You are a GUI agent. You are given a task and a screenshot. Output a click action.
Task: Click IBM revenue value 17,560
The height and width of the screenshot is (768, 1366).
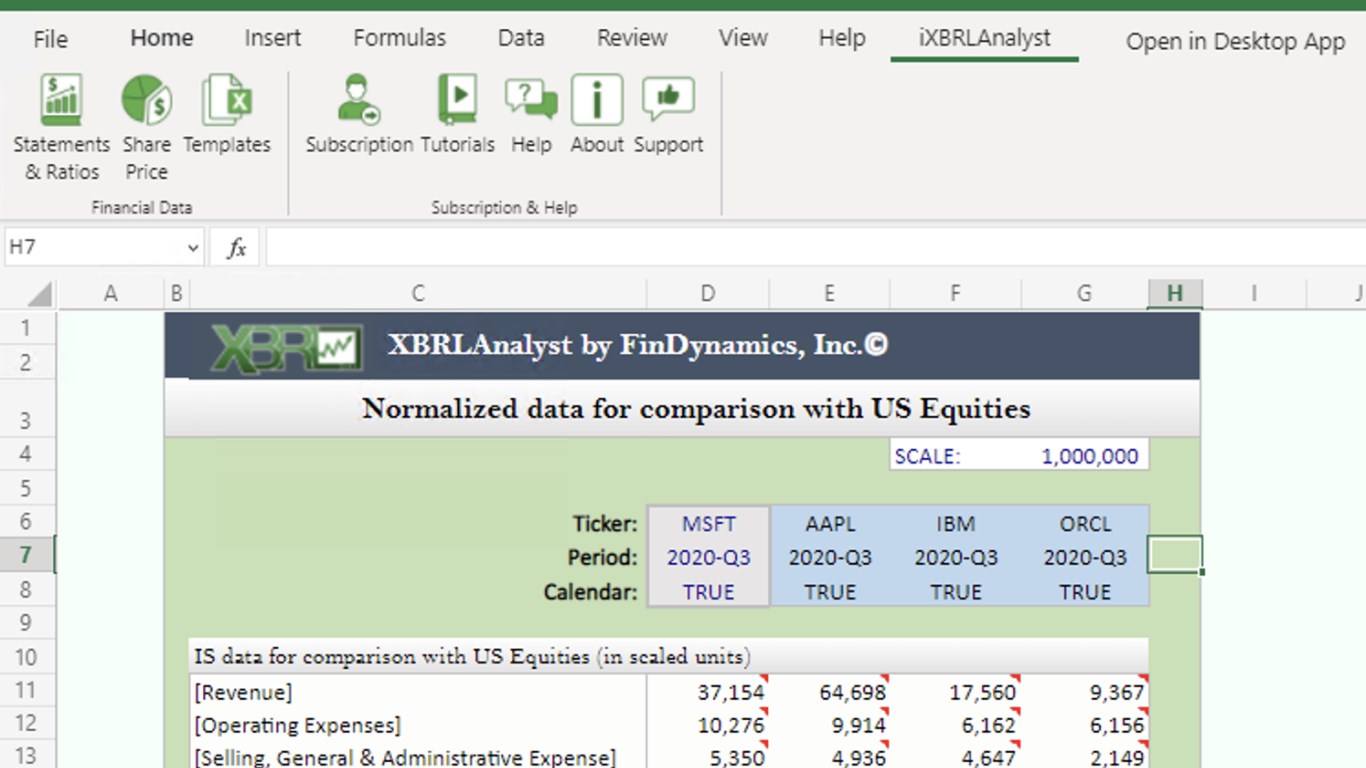coord(955,691)
